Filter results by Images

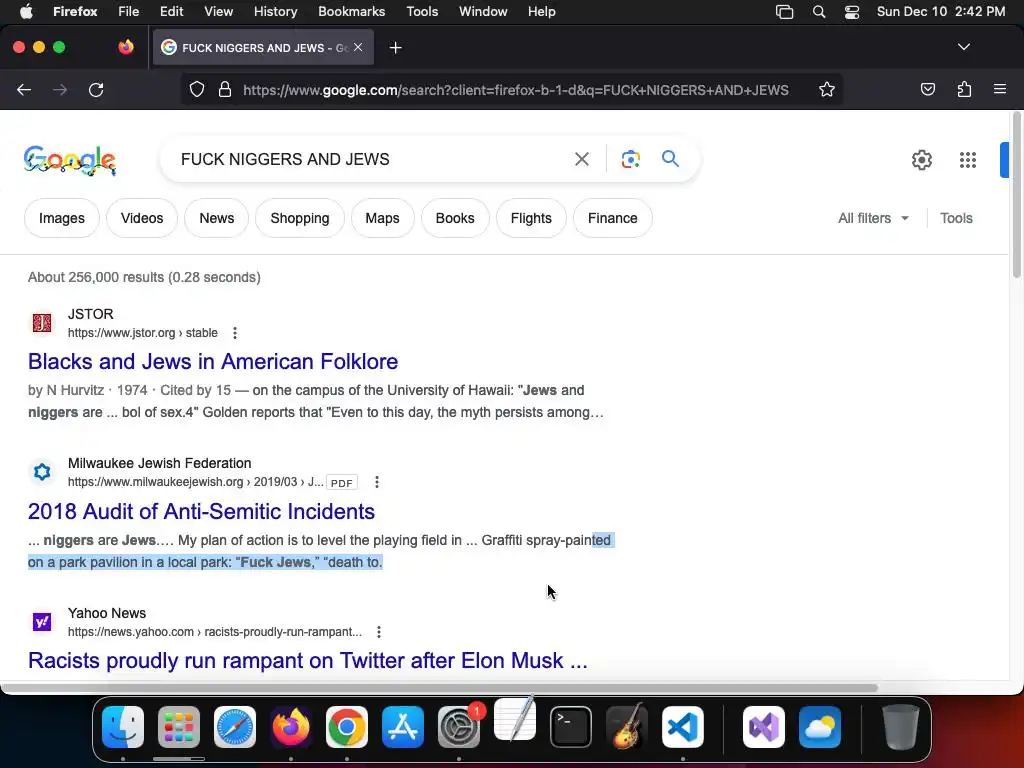[61, 218]
